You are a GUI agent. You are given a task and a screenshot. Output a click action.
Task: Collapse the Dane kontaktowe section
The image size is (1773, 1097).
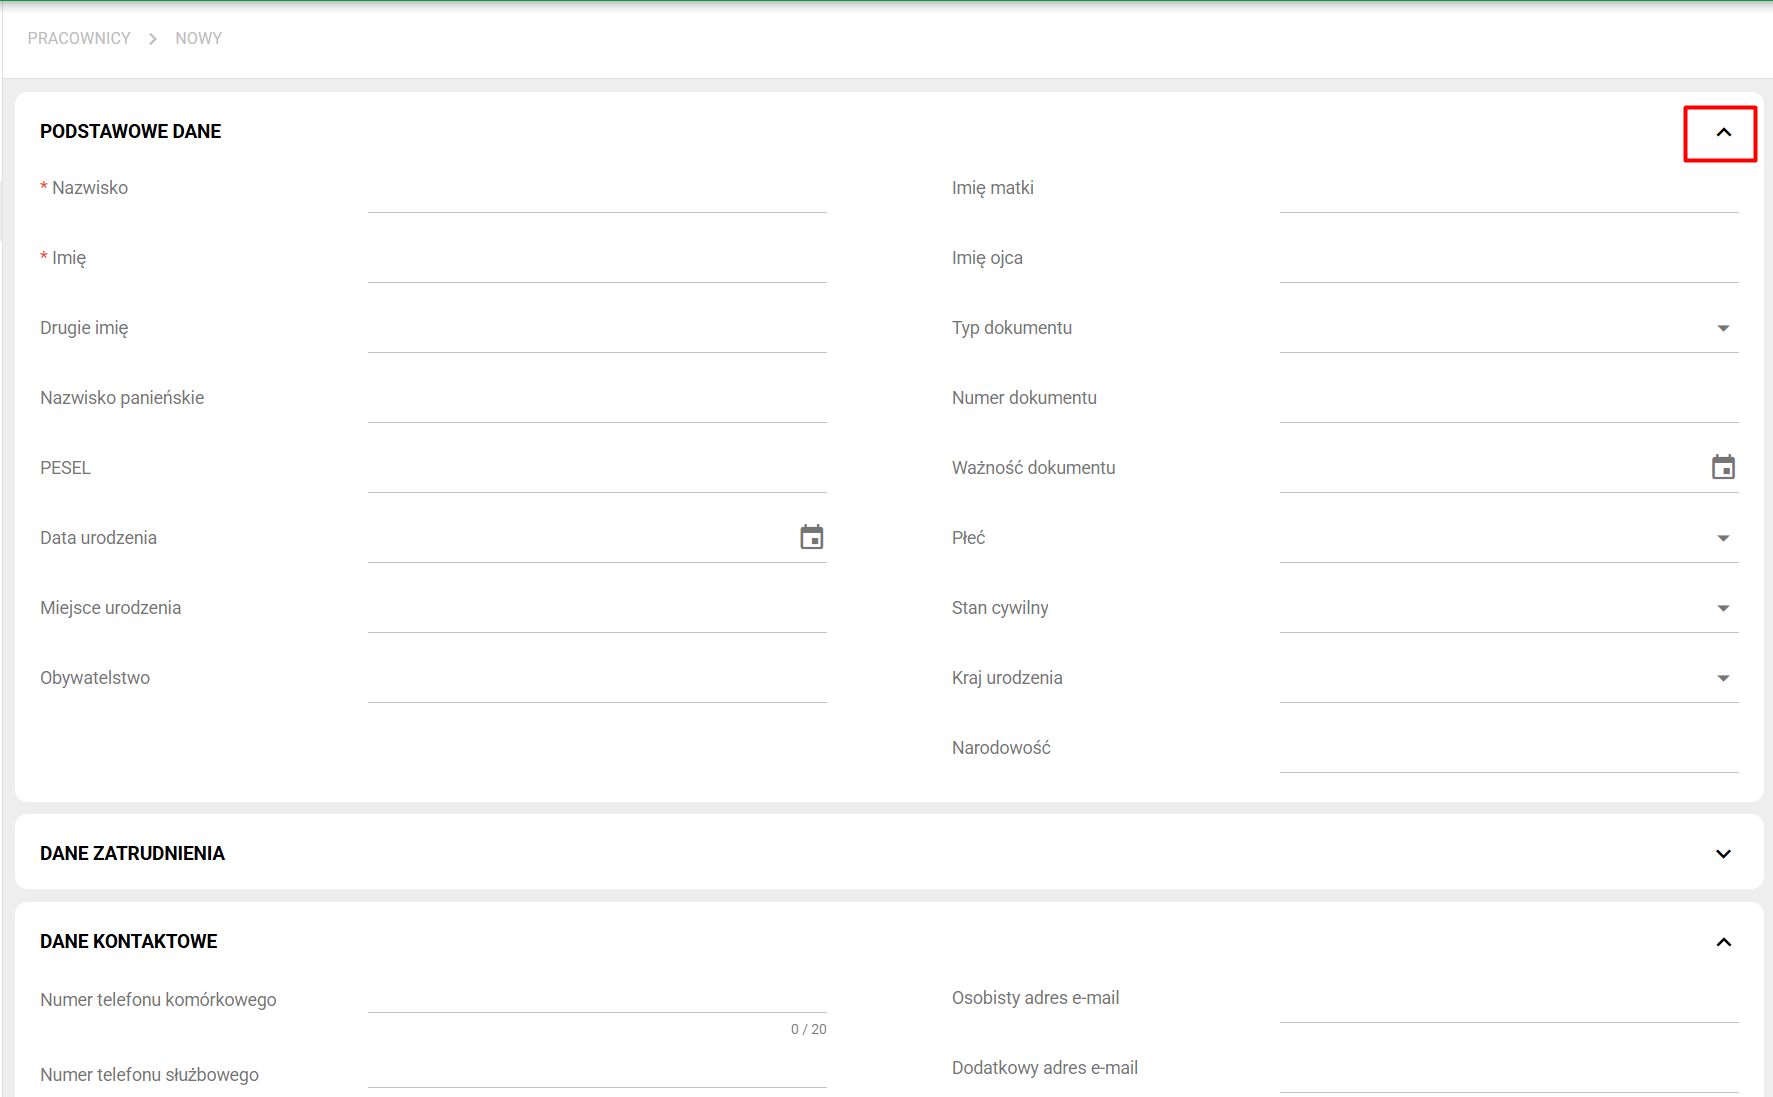pyautogui.click(x=1723, y=942)
